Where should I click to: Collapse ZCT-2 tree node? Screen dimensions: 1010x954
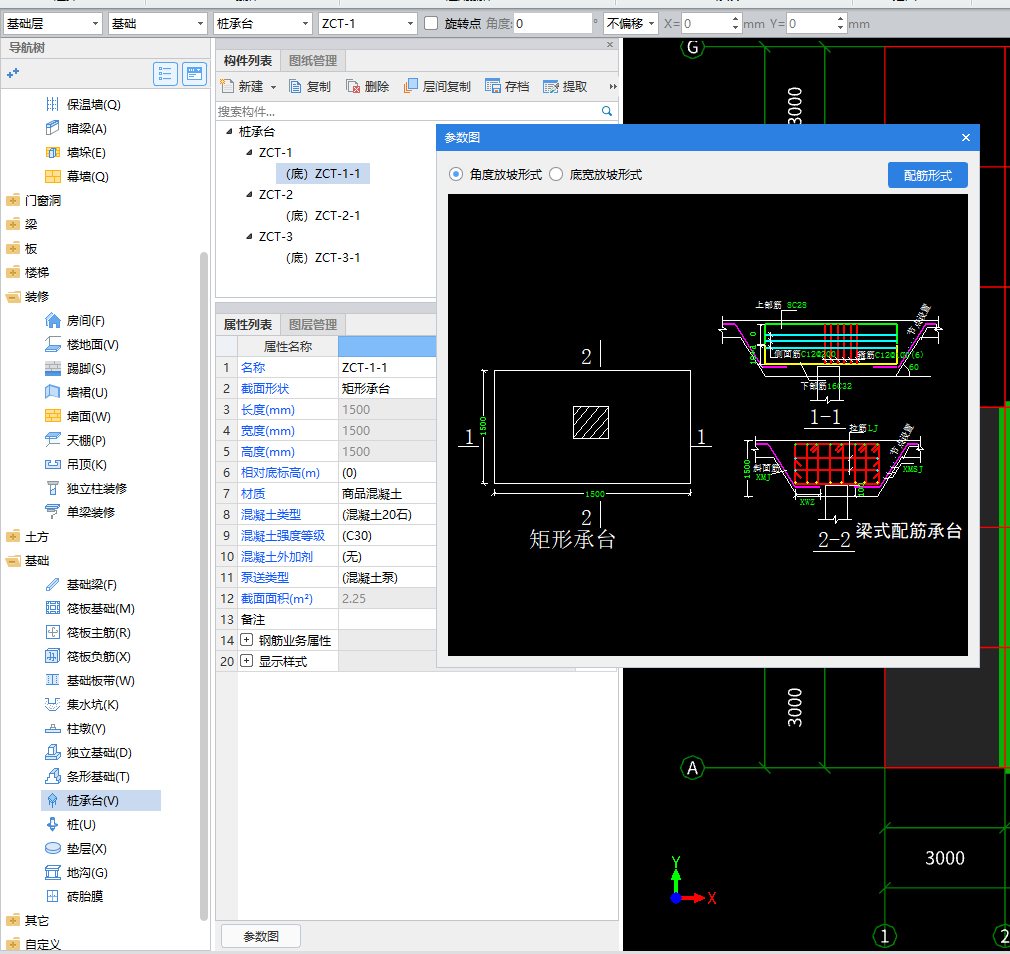click(250, 194)
